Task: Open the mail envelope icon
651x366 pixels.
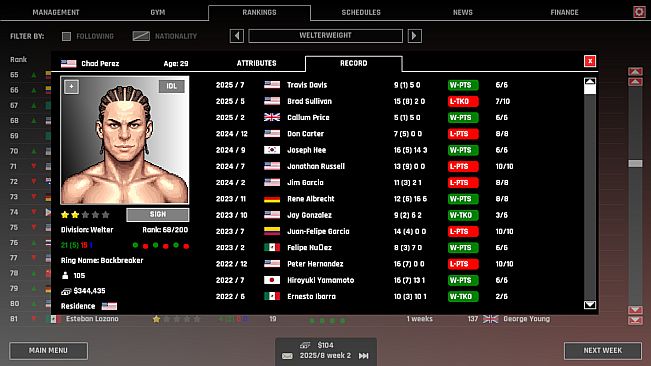Action: pyautogui.click(x=287, y=356)
